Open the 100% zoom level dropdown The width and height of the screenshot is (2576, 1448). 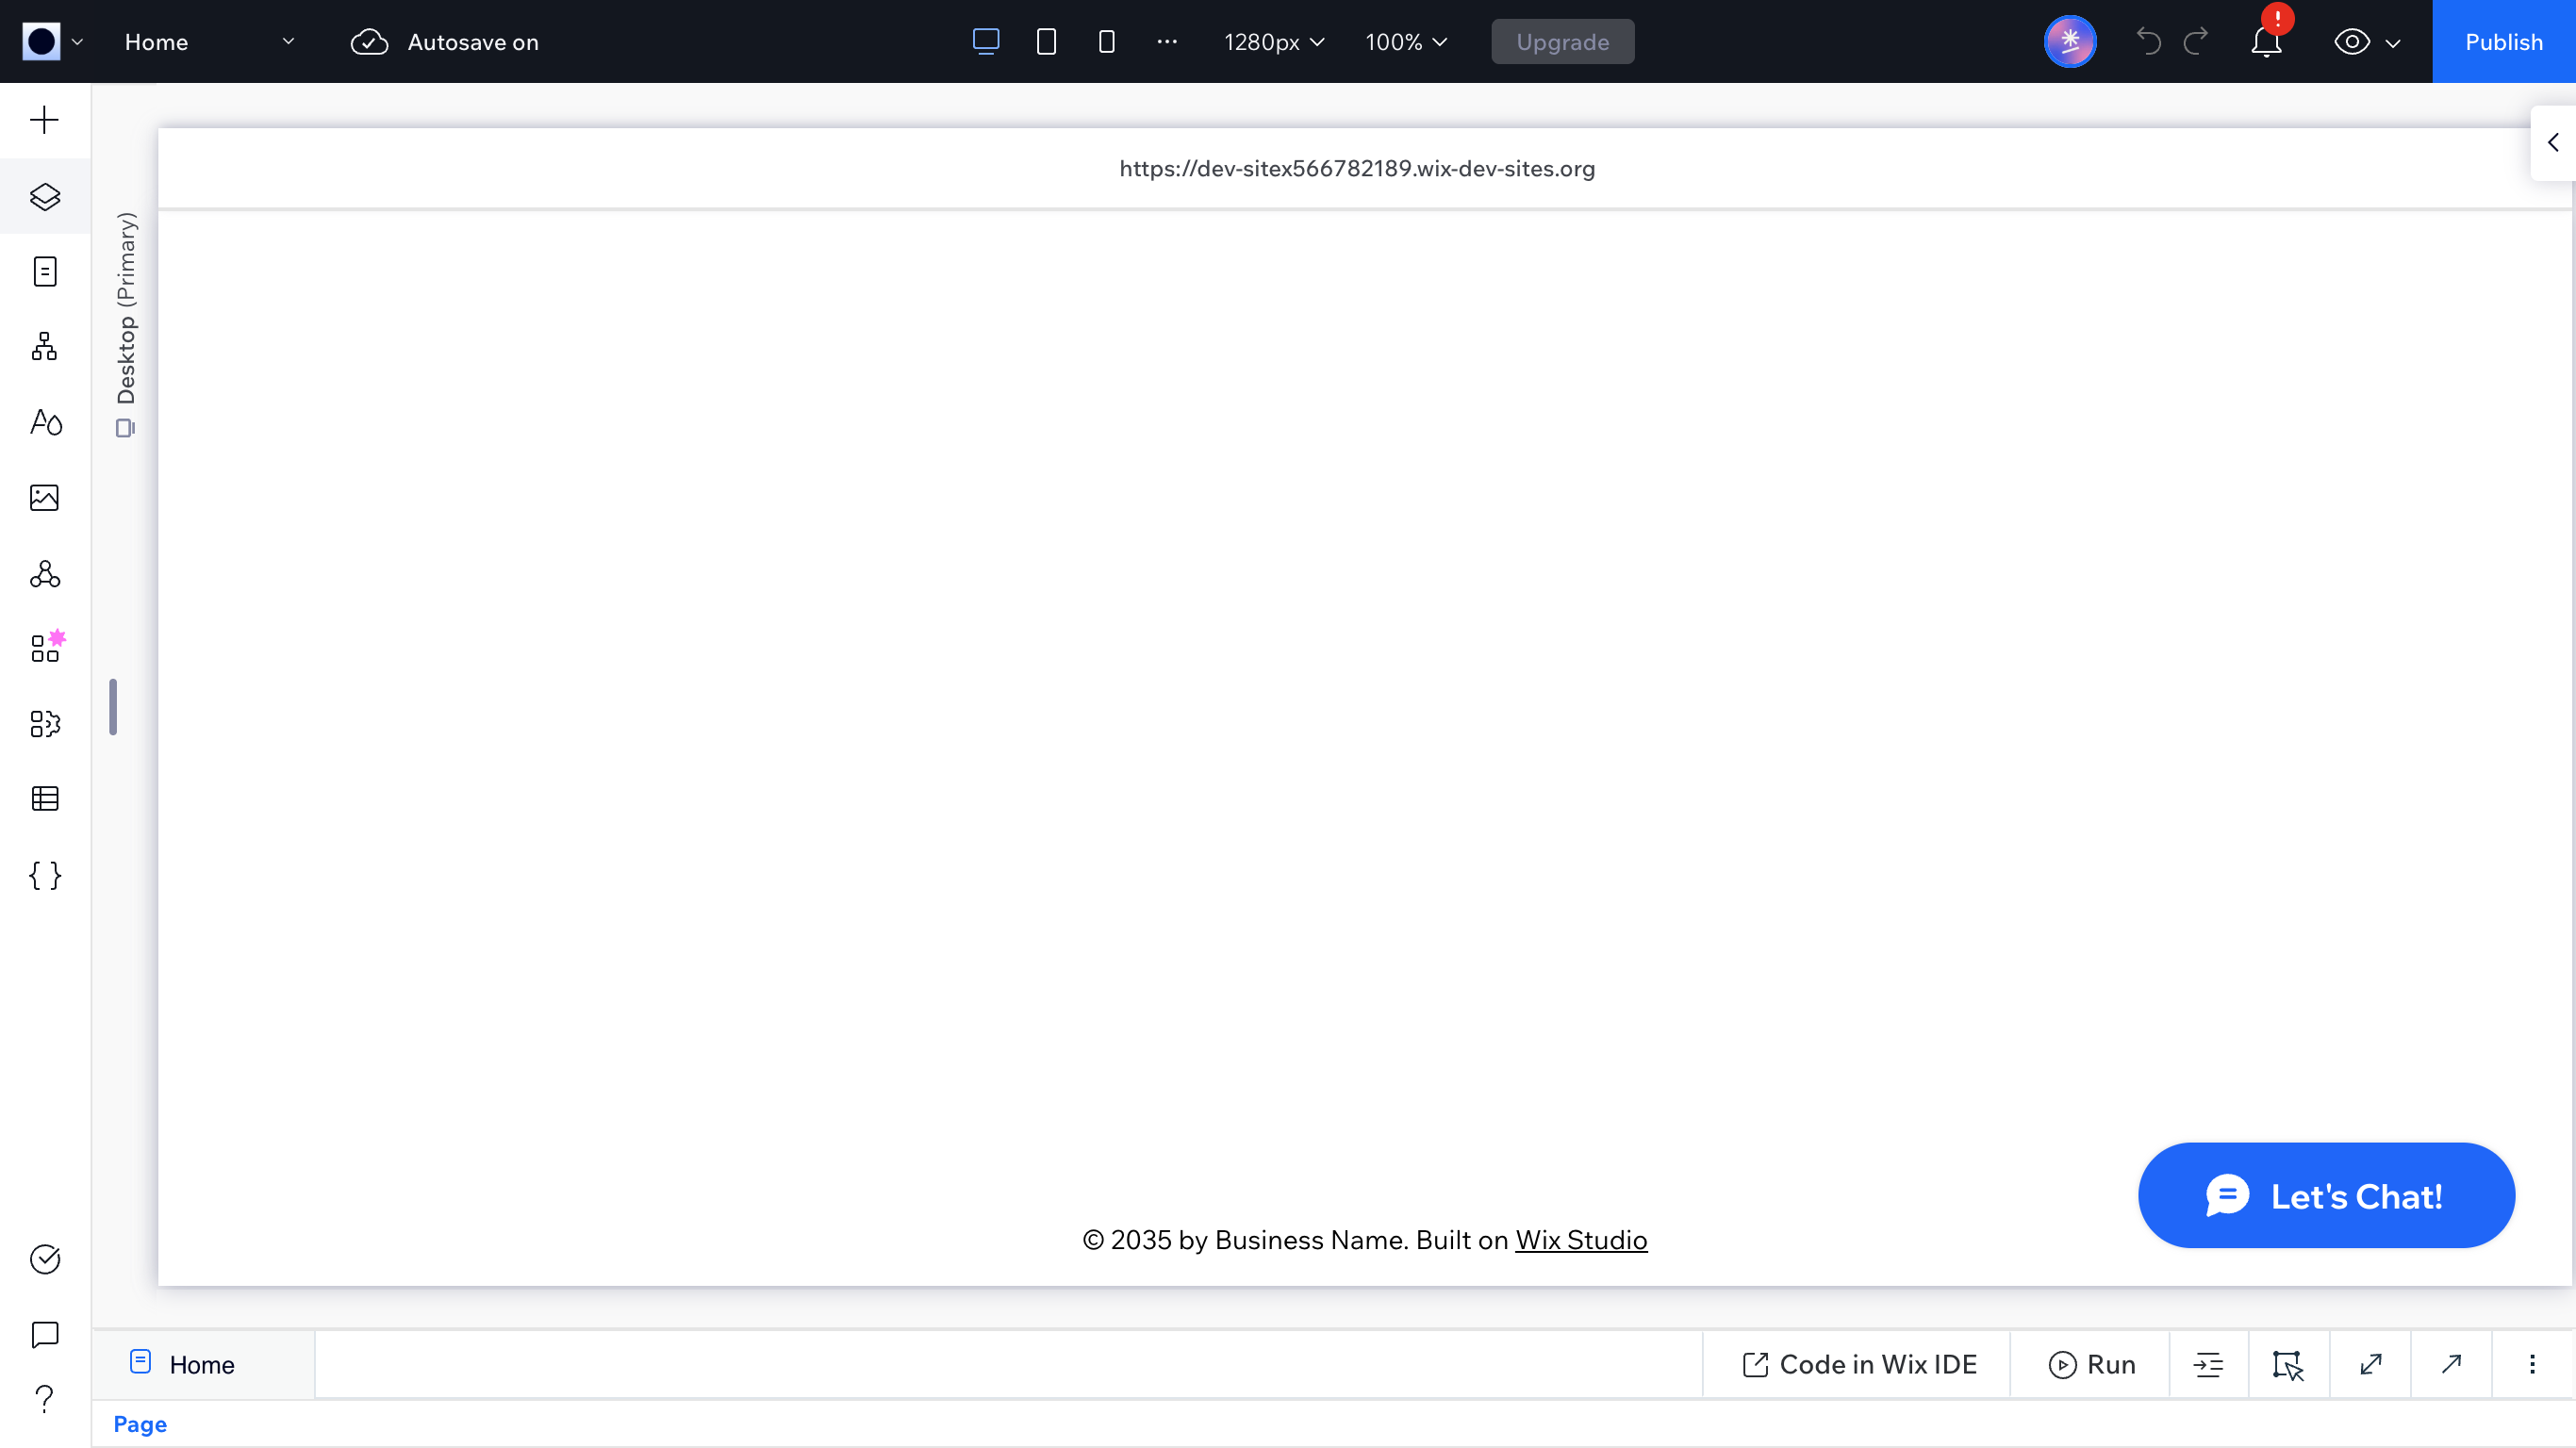1405,42
